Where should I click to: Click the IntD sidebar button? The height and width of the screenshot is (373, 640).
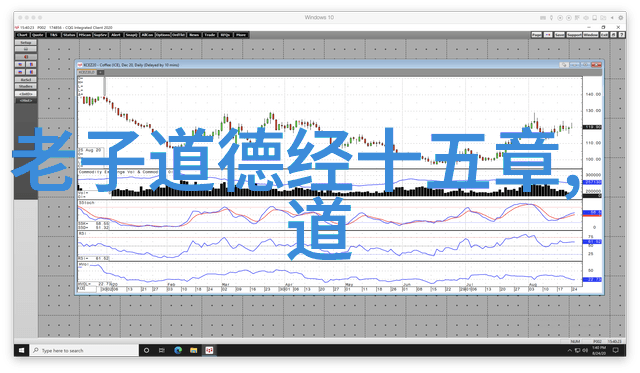(x=26, y=94)
